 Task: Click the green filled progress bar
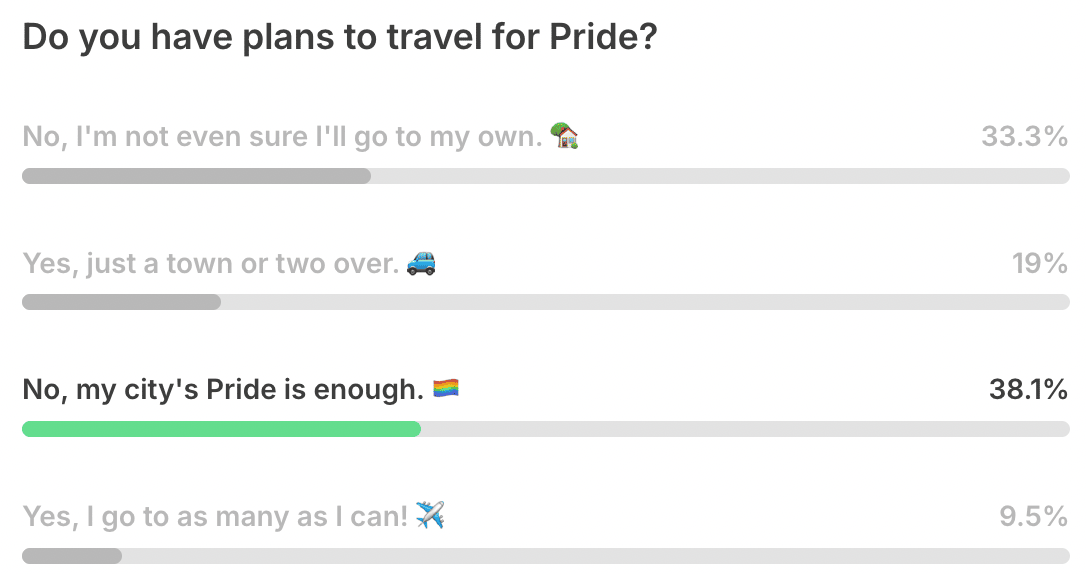pos(222,429)
